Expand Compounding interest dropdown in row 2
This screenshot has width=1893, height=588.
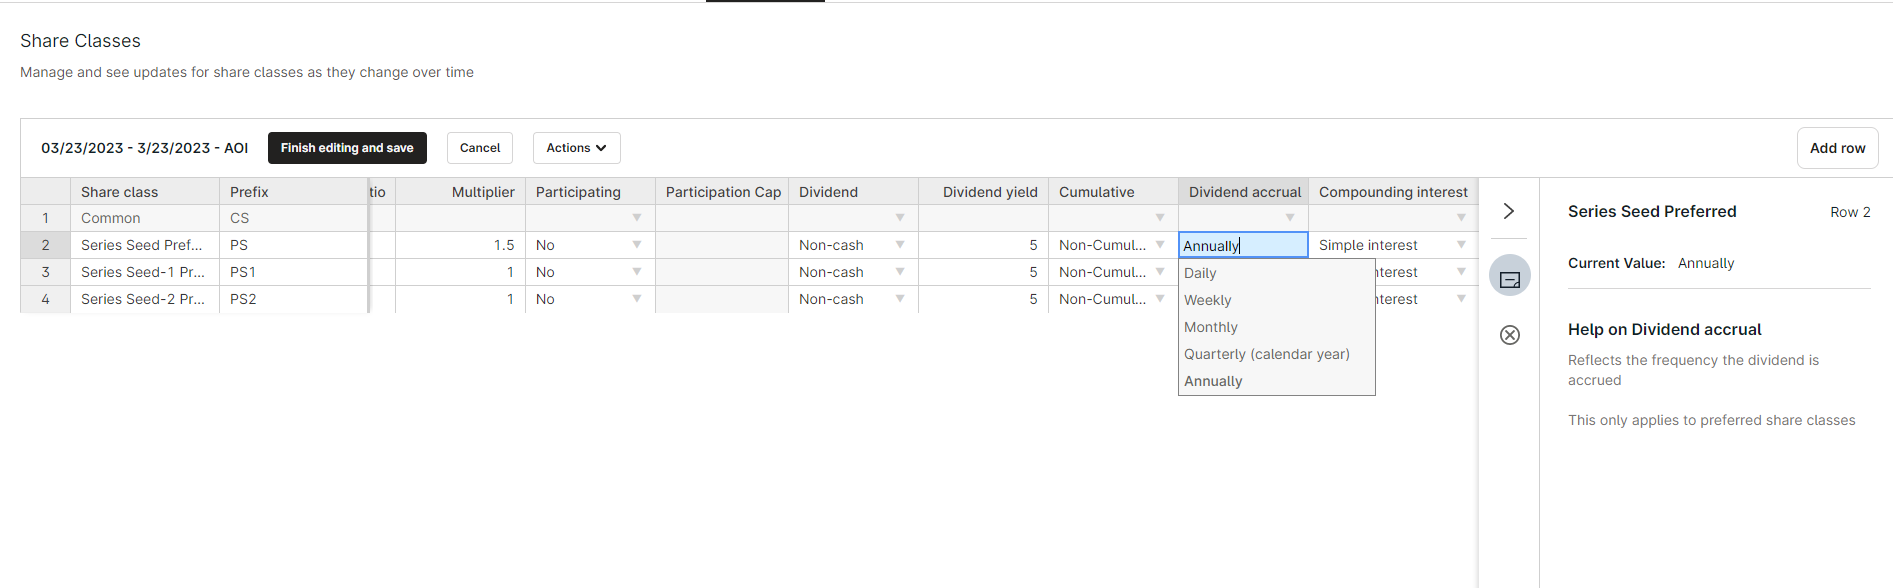click(x=1460, y=245)
